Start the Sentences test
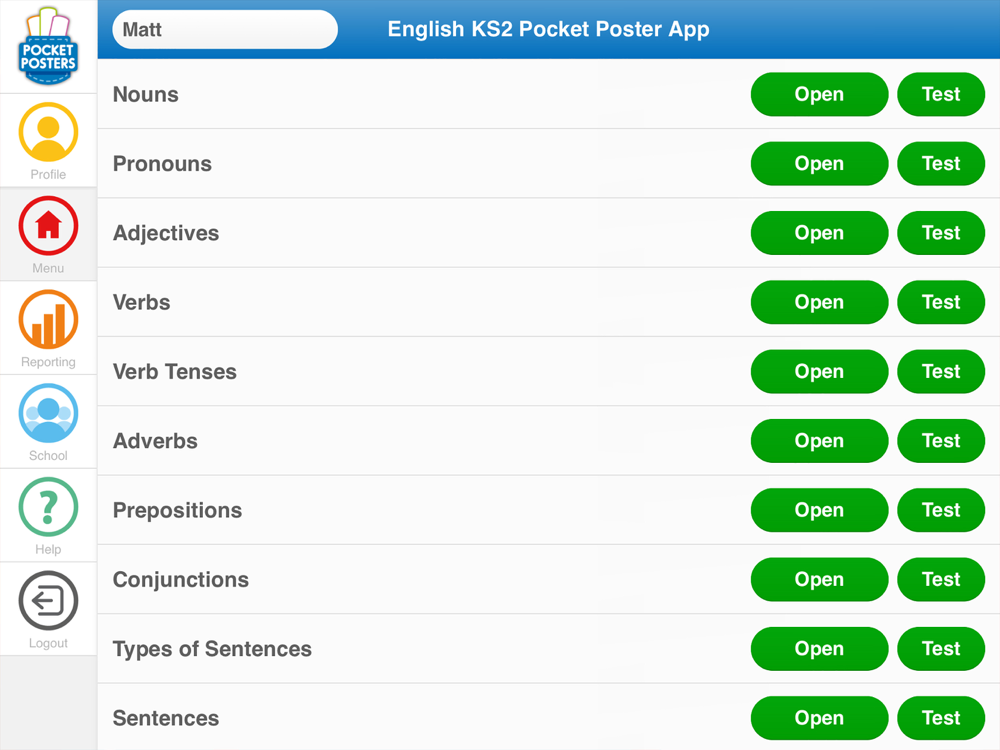This screenshot has width=1000, height=750. [941, 718]
